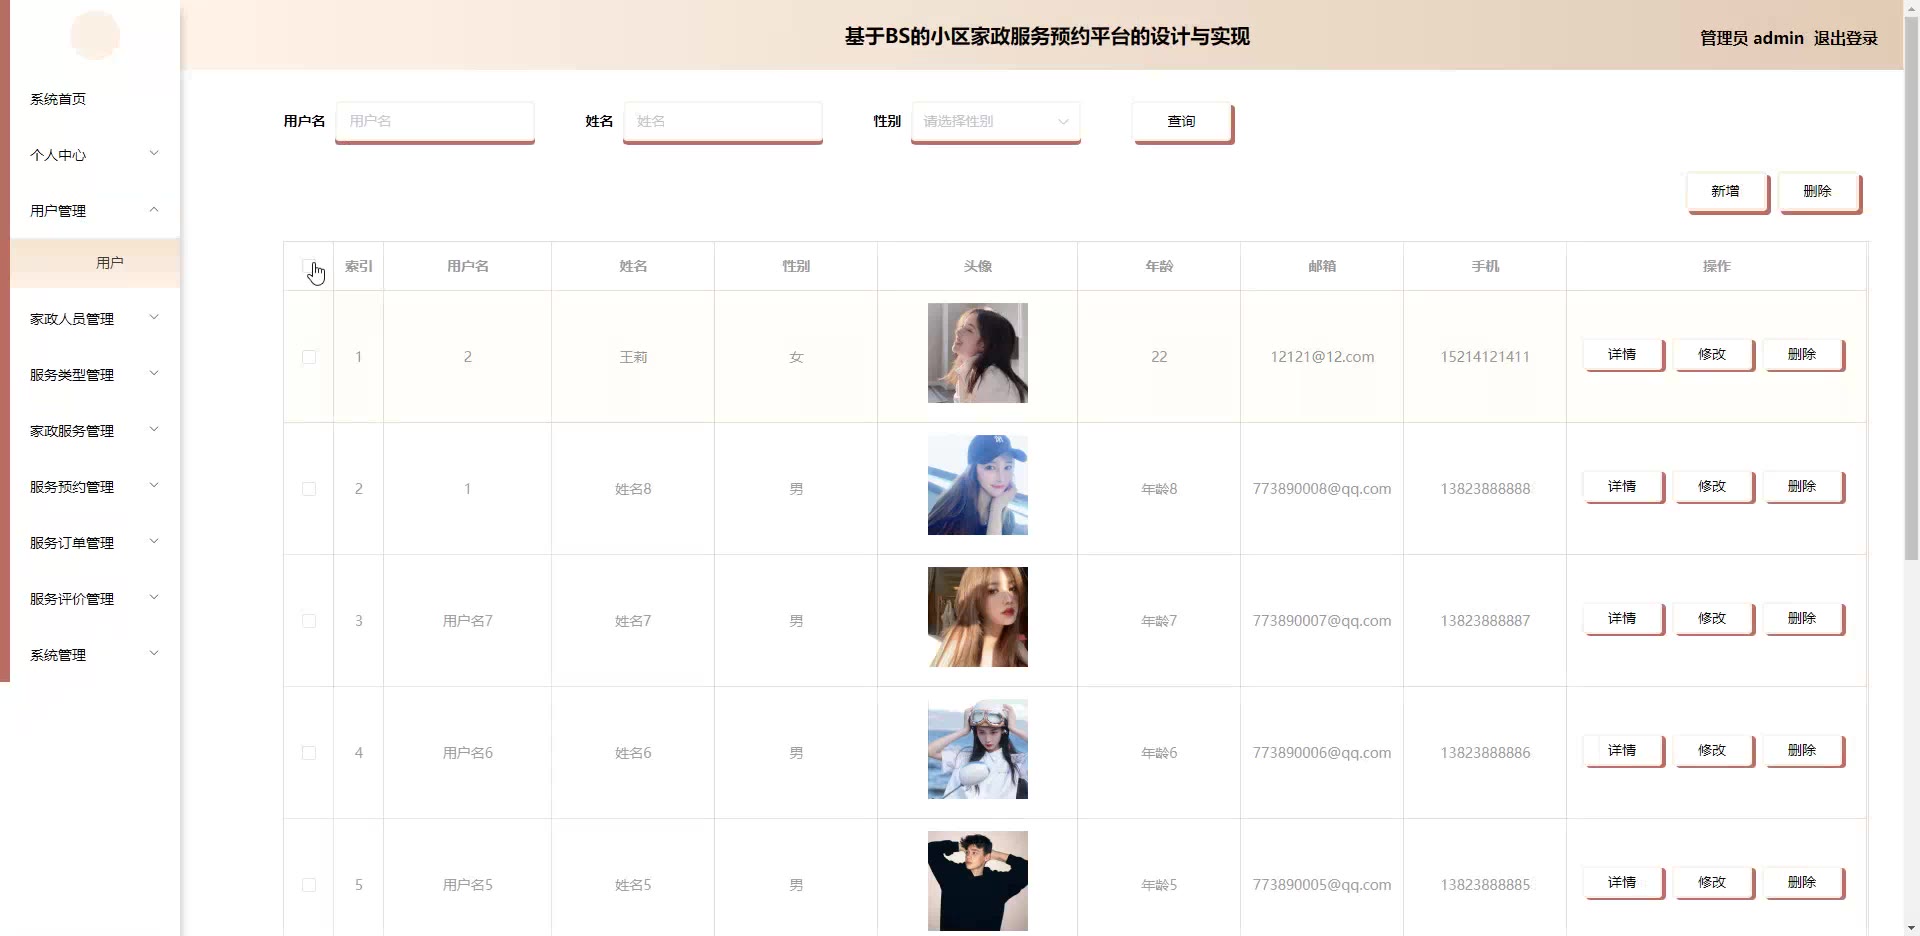Expand the 服务类型管理 chevron
Viewport: 1920px width, 936px height.
[x=154, y=373]
